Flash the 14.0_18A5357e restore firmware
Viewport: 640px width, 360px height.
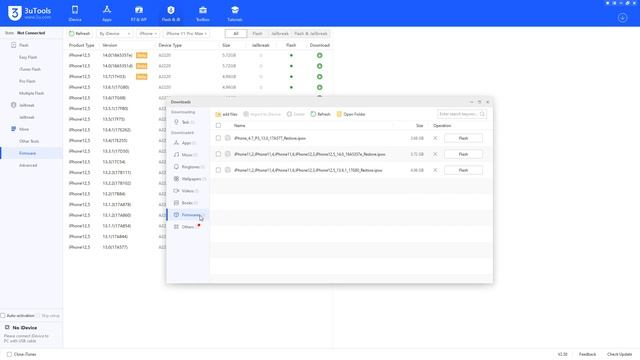[463, 154]
